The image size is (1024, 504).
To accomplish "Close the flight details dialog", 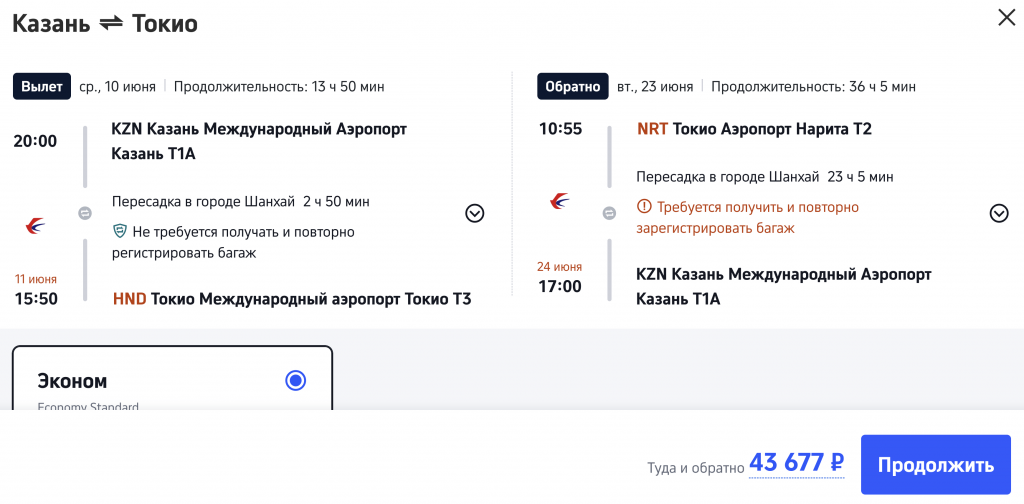I will click(1005, 17).
